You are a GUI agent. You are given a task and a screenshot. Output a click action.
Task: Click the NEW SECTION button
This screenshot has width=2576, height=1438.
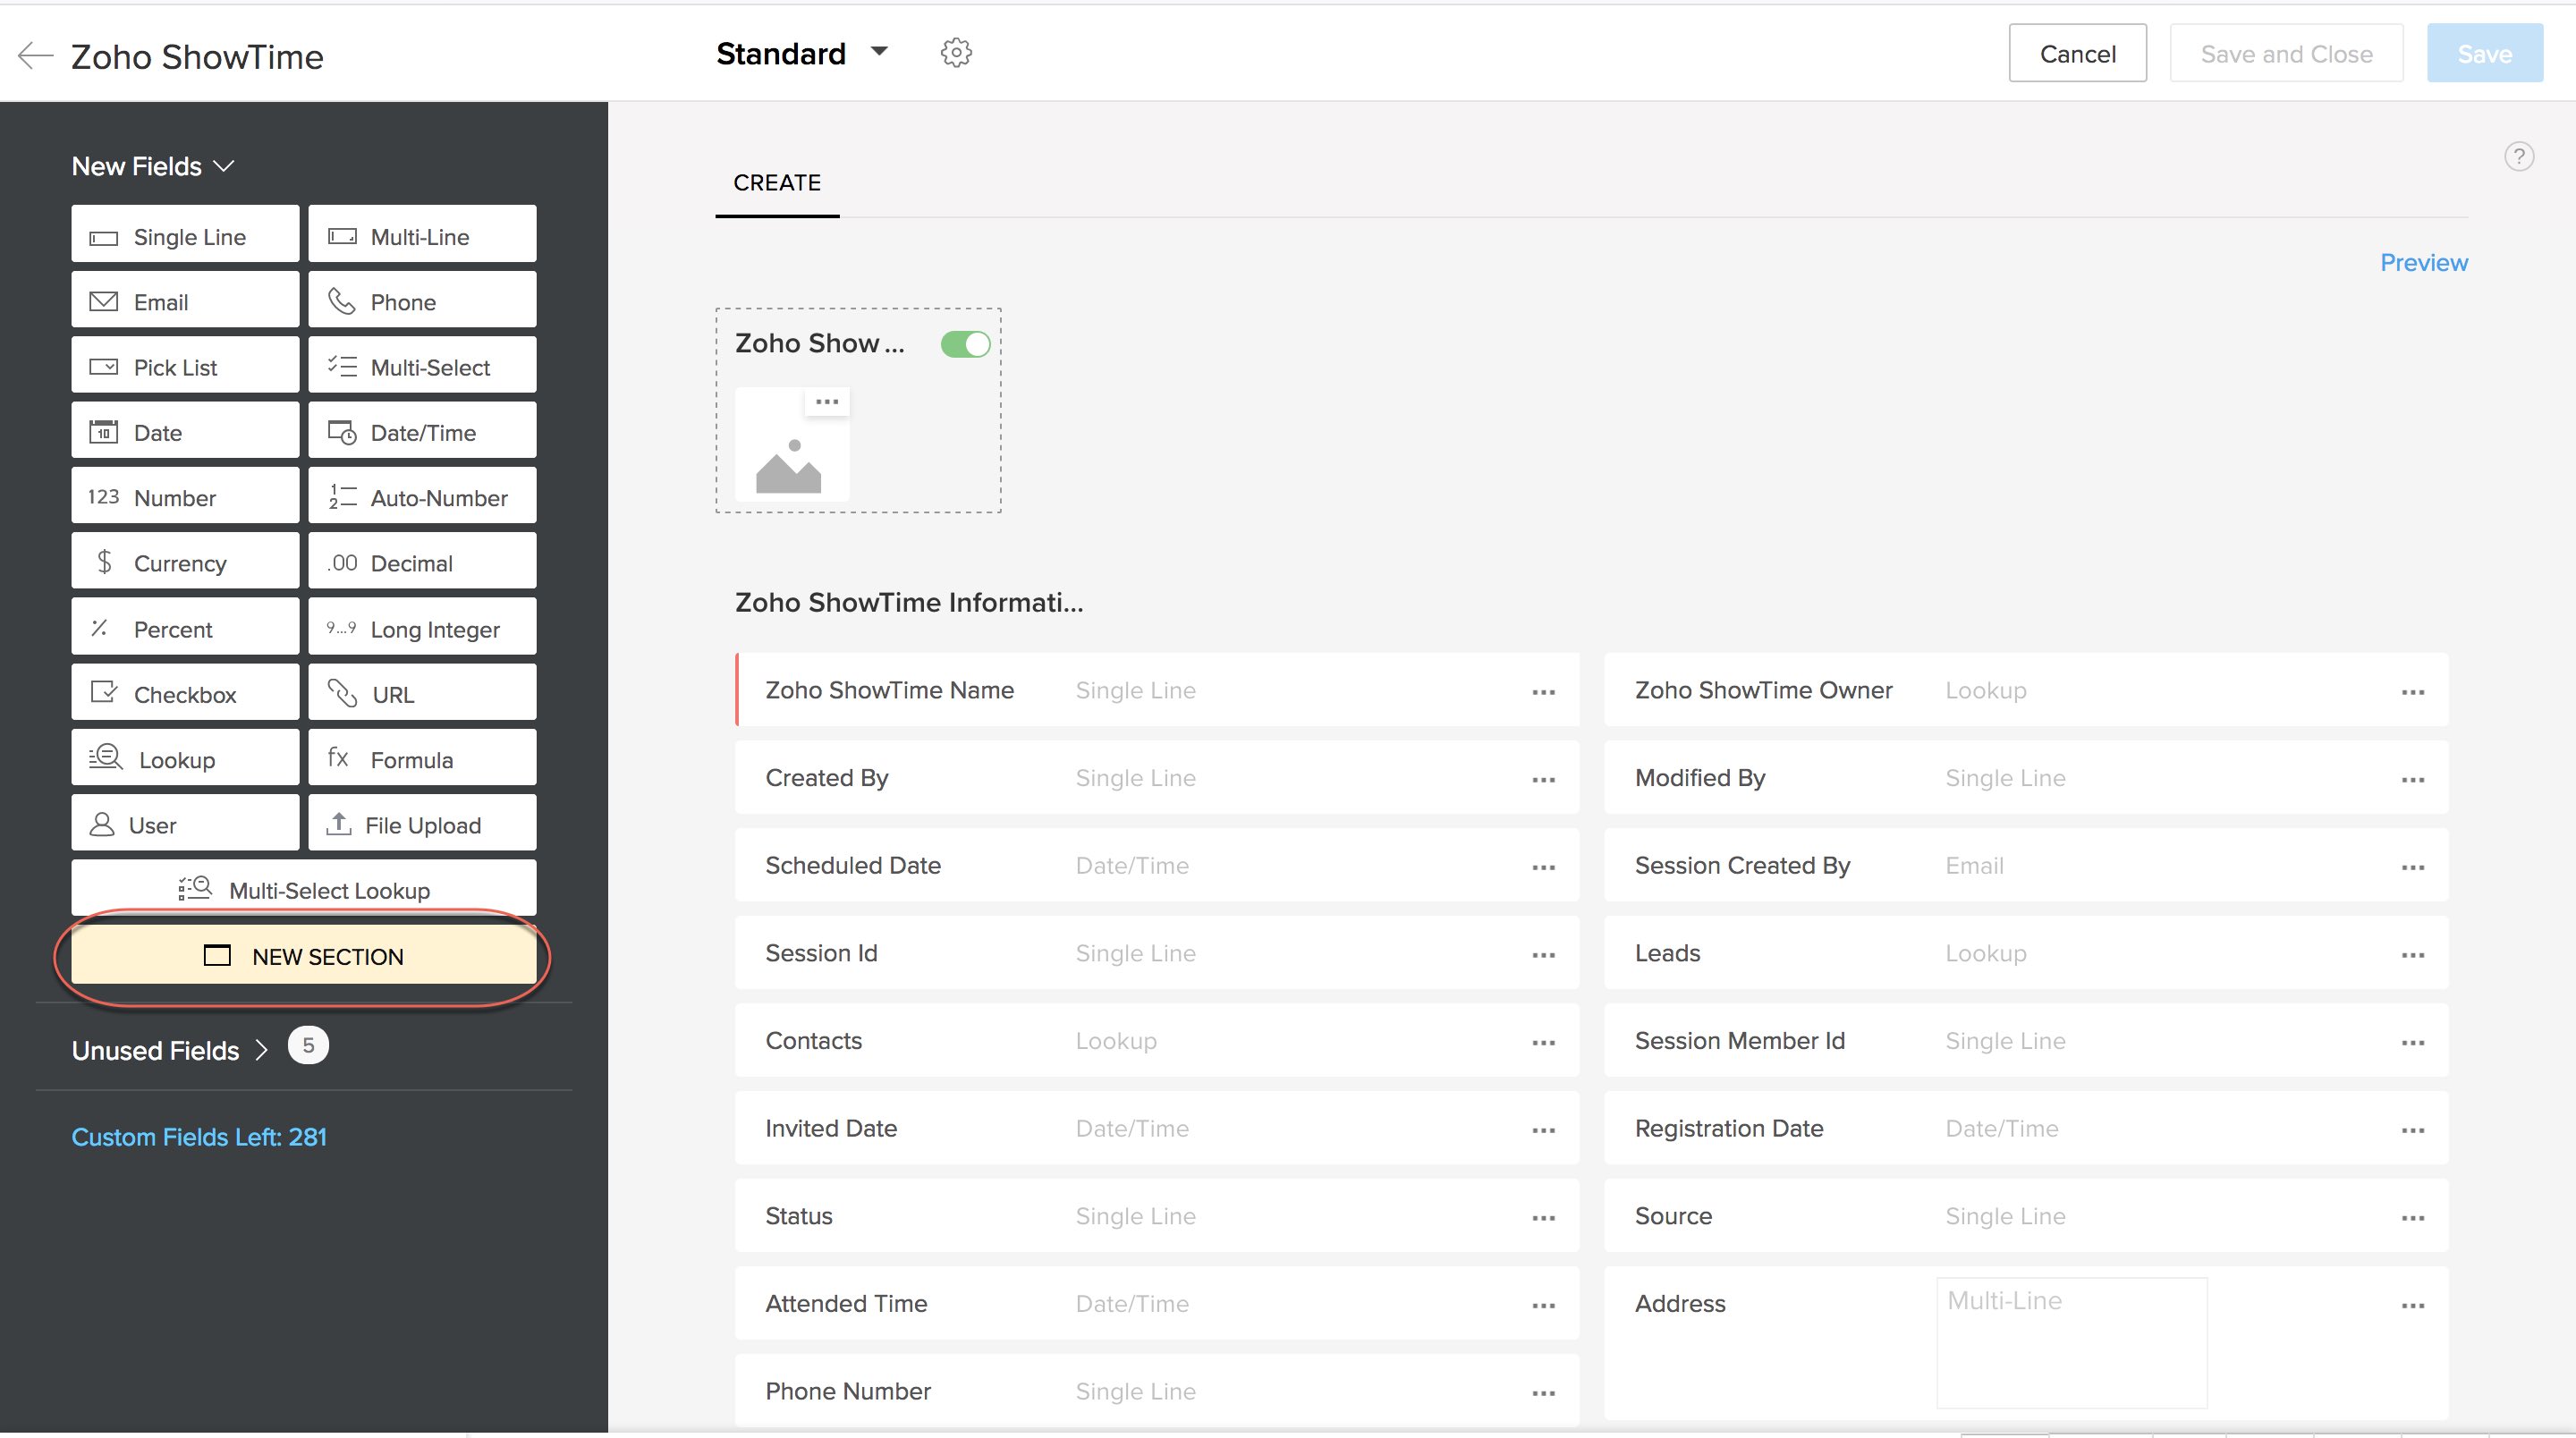(304, 956)
